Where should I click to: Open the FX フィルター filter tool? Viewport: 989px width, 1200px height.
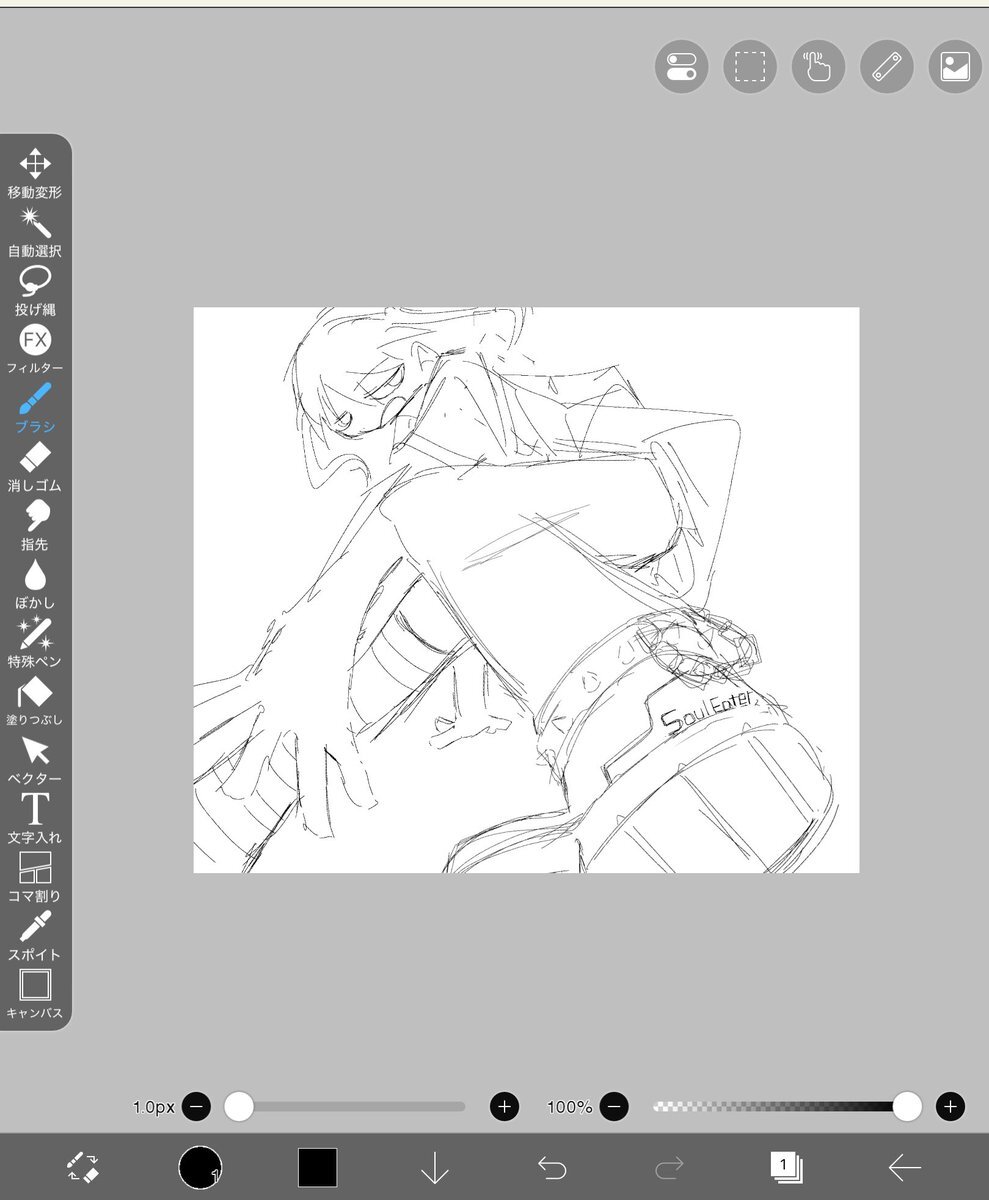coord(35,350)
